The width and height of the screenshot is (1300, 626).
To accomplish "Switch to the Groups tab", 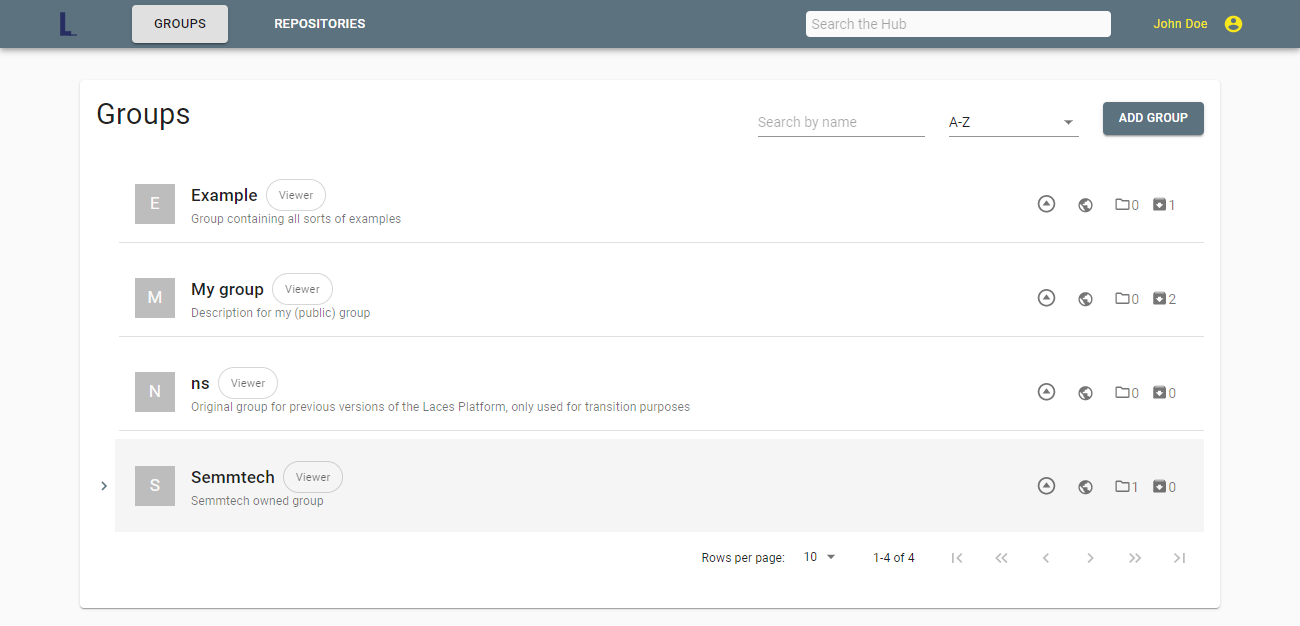I will click(x=180, y=24).
